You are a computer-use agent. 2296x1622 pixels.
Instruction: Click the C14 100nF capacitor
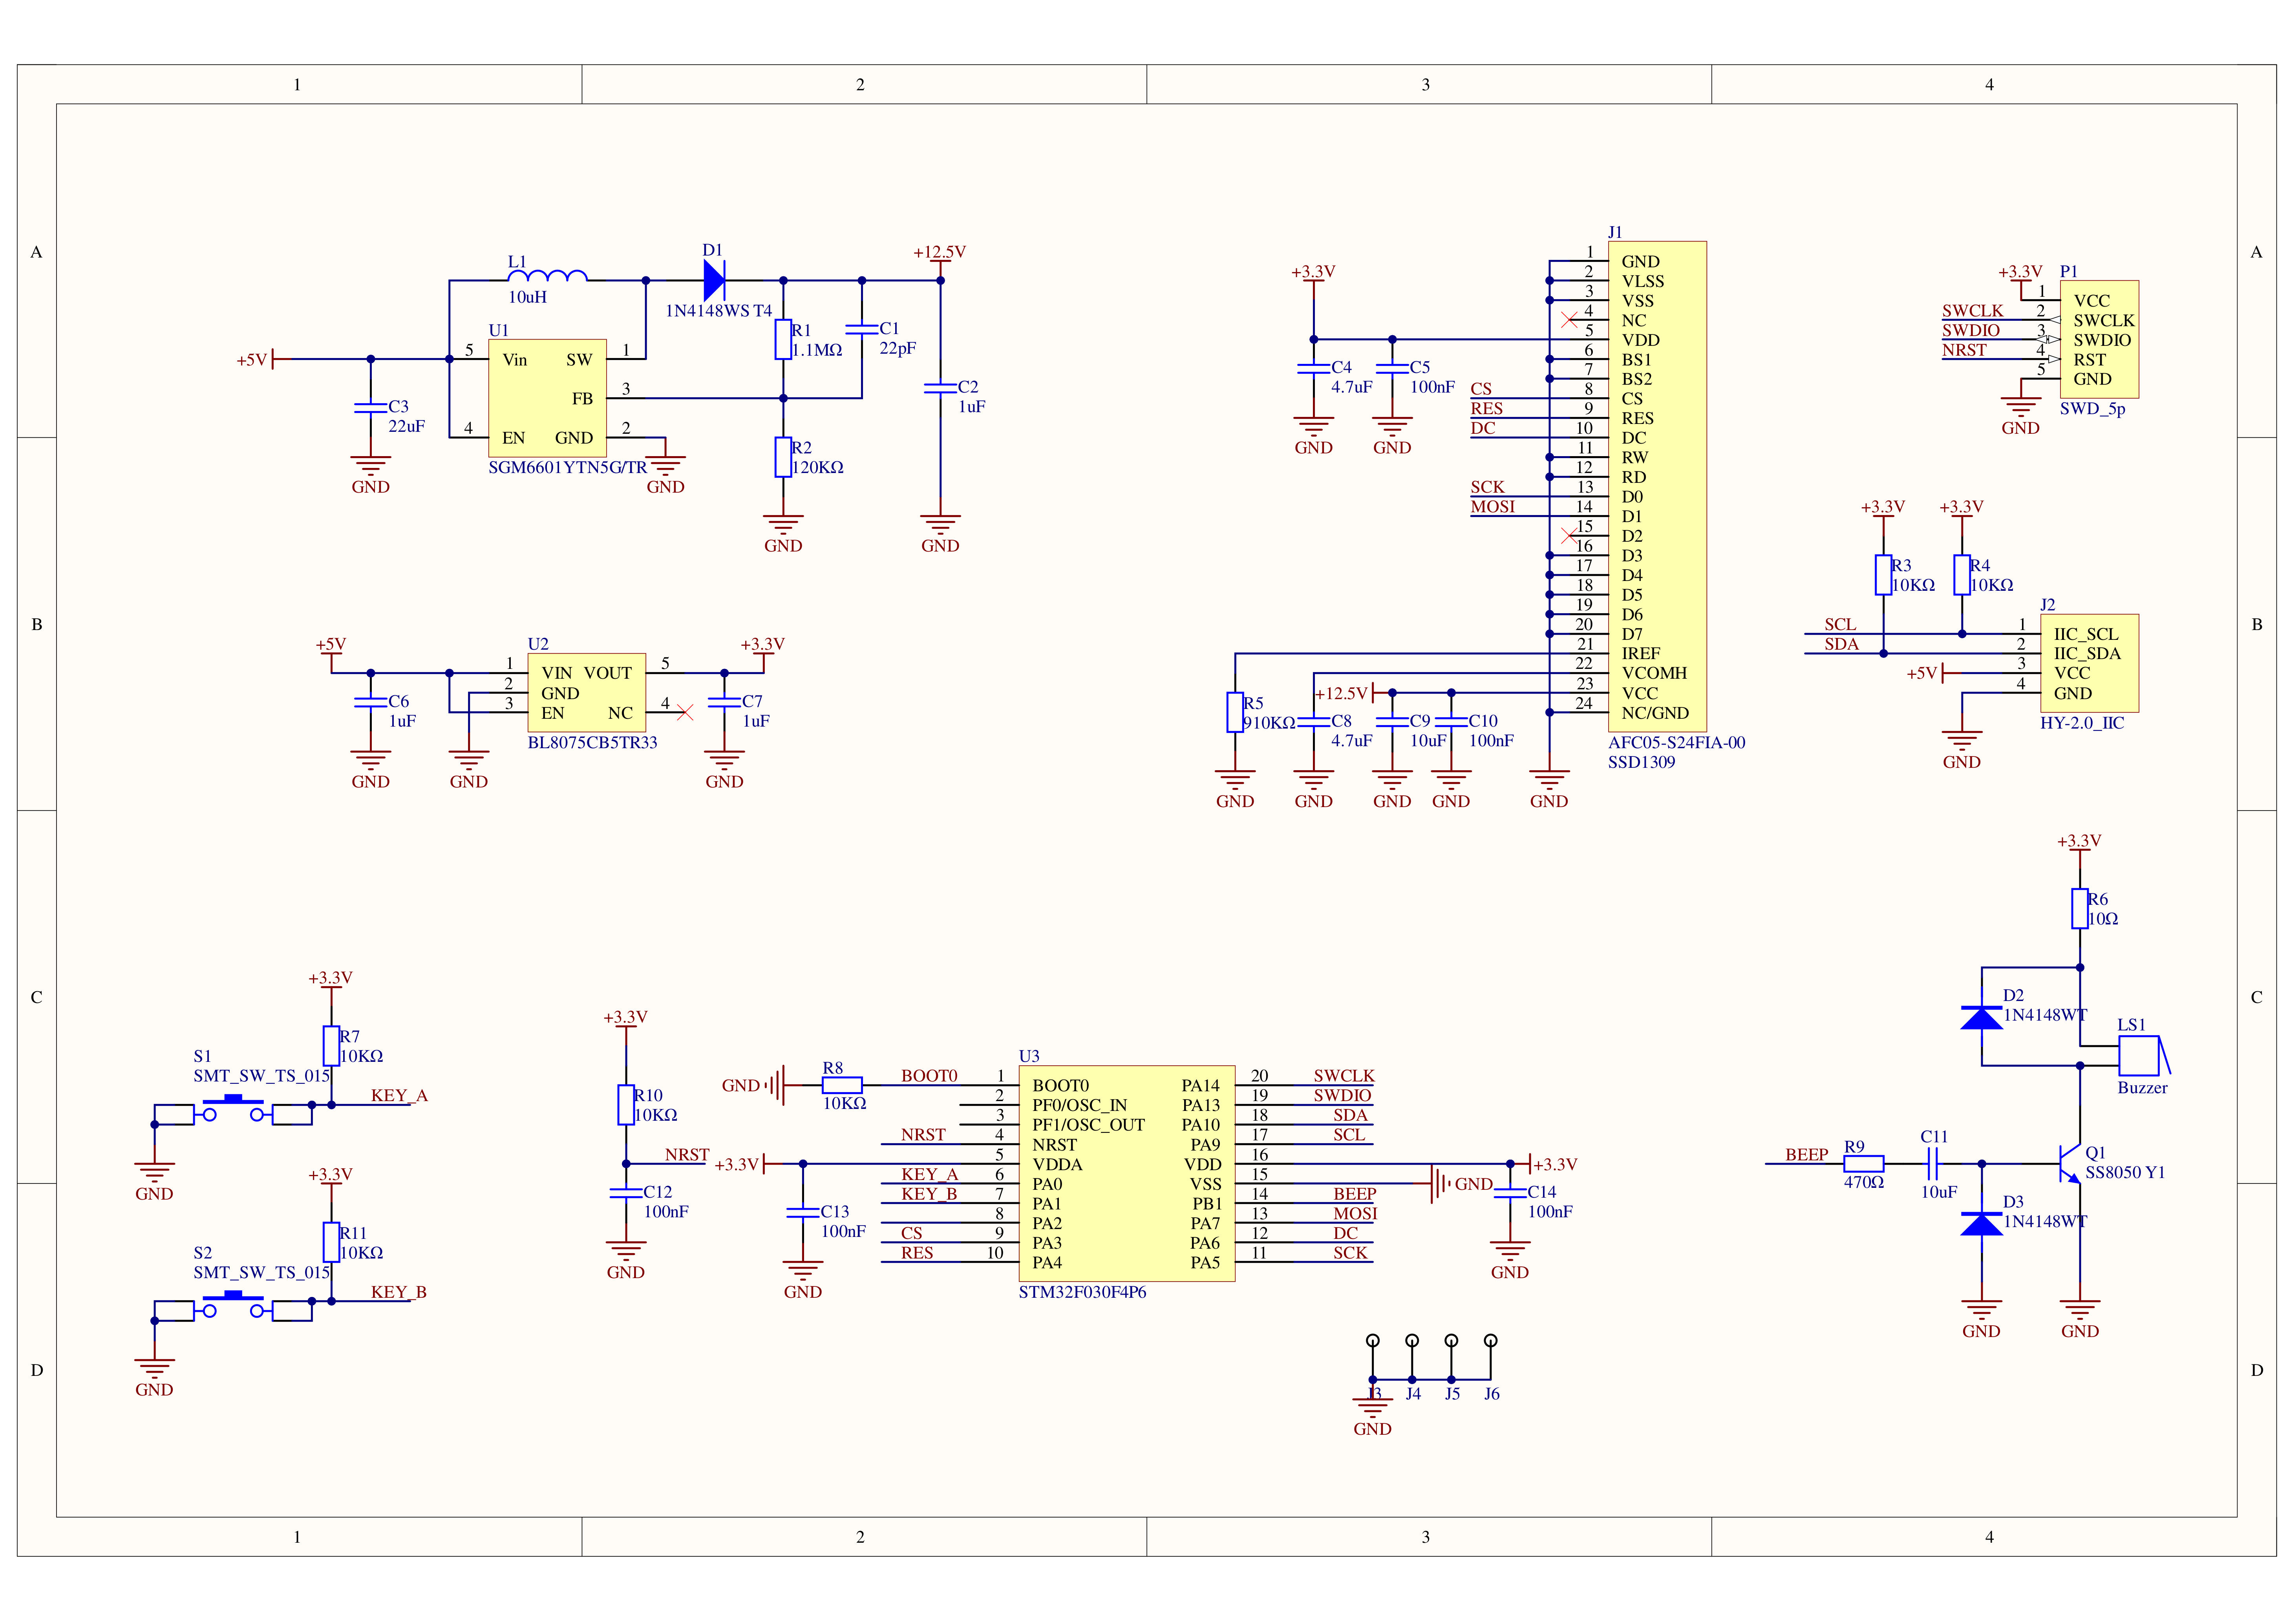1510,1192
